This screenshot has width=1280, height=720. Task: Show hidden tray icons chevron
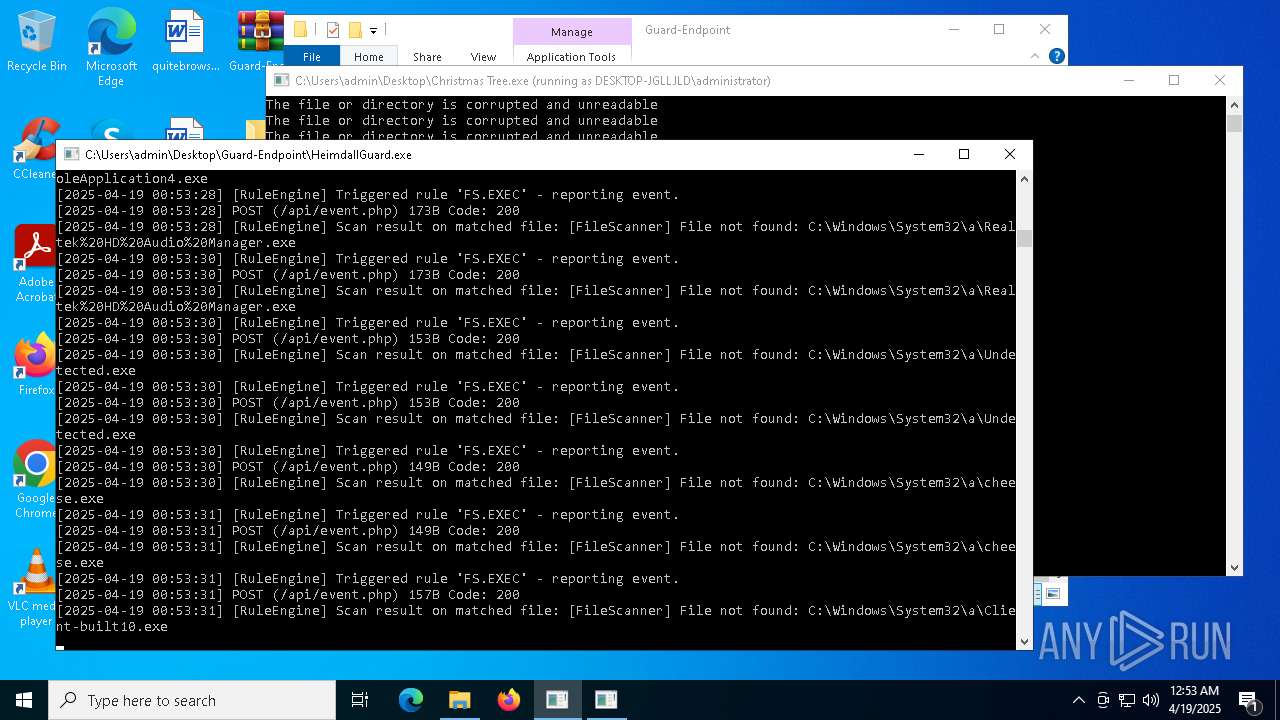click(x=1078, y=700)
